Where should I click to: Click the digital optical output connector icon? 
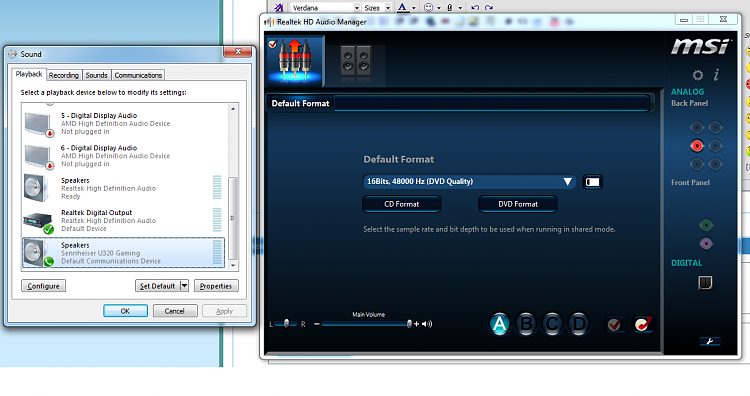coord(705,283)
